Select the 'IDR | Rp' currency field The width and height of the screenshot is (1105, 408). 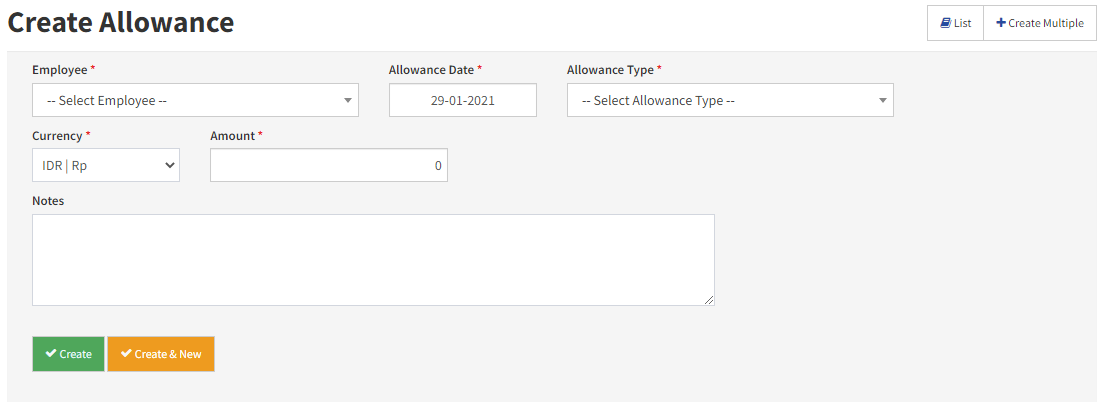click(106, 165)
